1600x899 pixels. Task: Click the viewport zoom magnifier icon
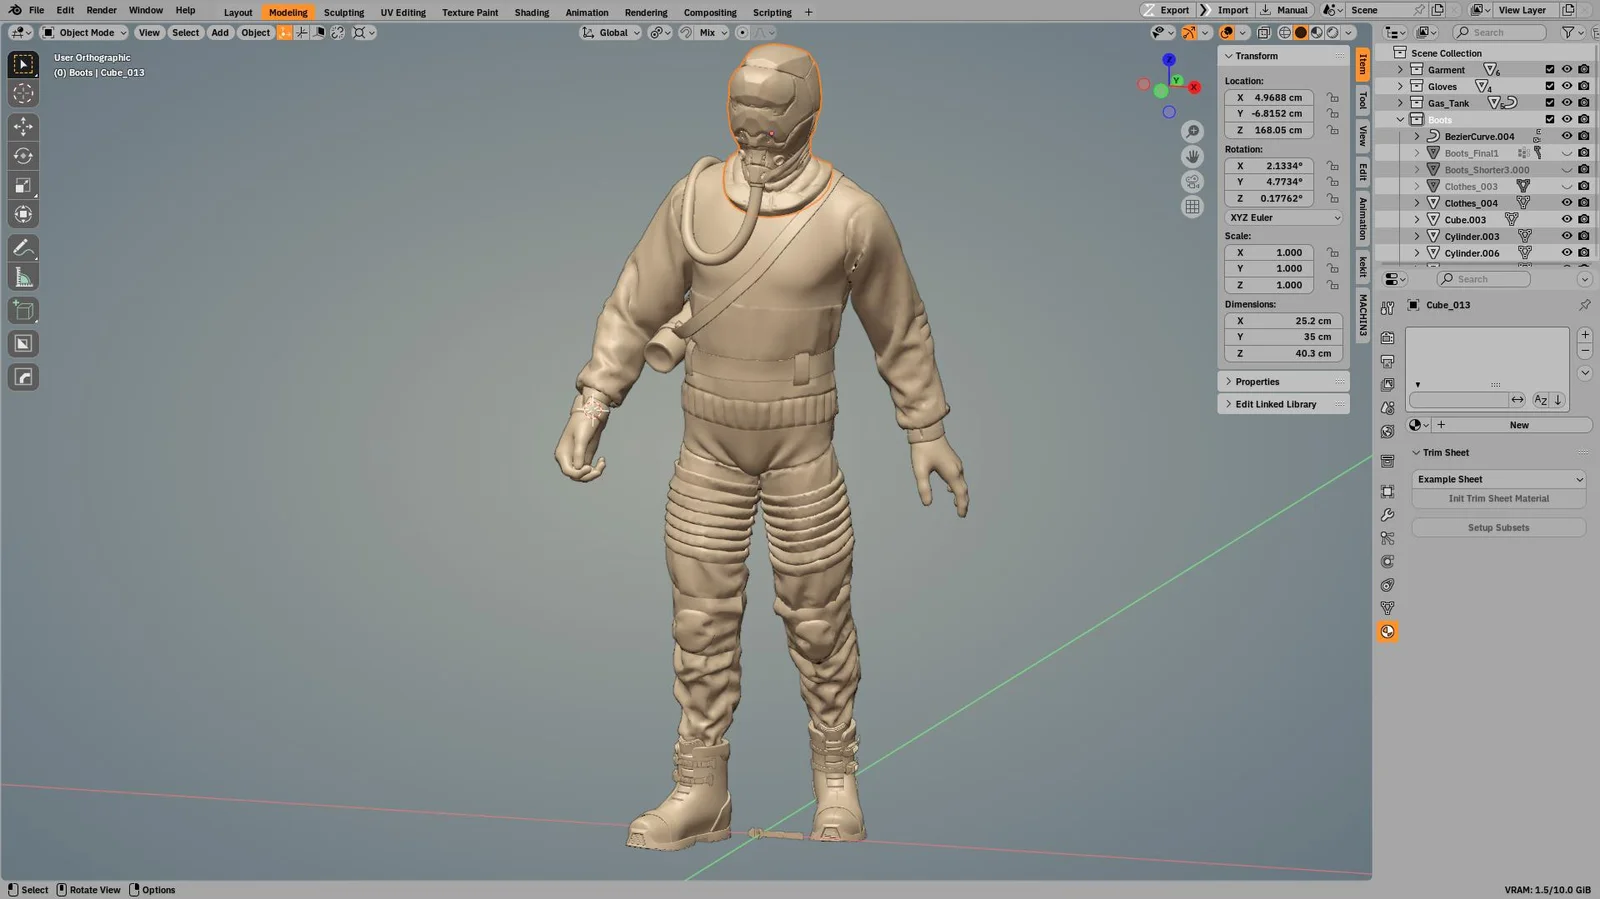pyautogui.click(x=1192, y=132)
